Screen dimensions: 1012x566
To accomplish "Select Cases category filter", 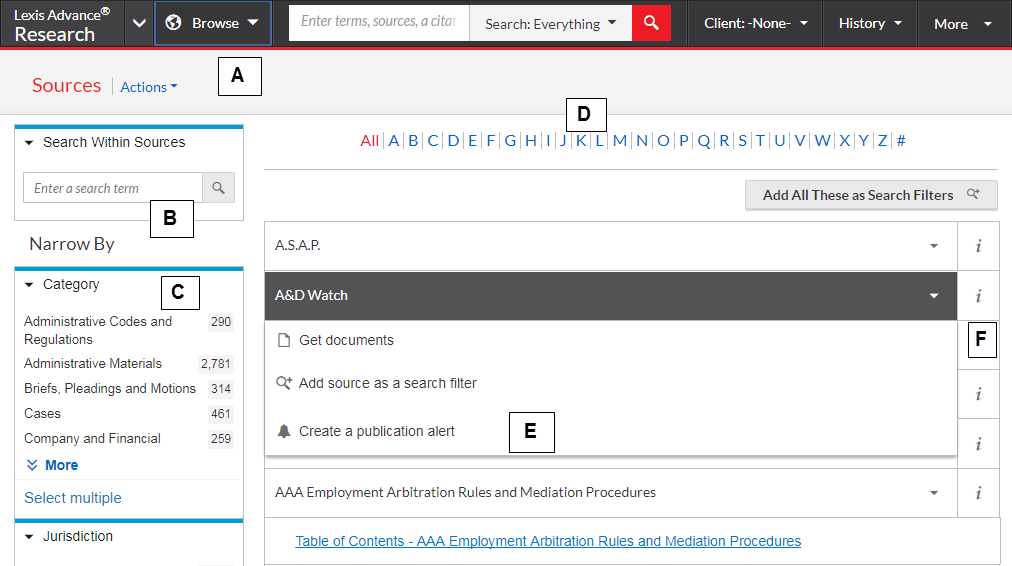I will pyautogui.click(x=42, y=413).
